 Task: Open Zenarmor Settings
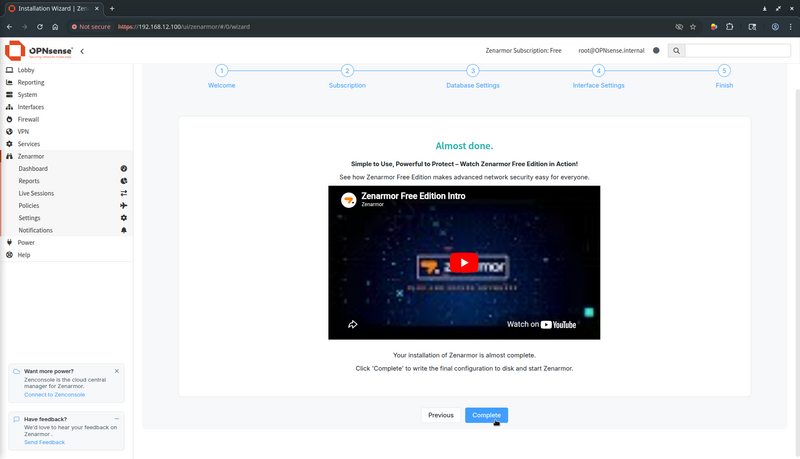30,218
